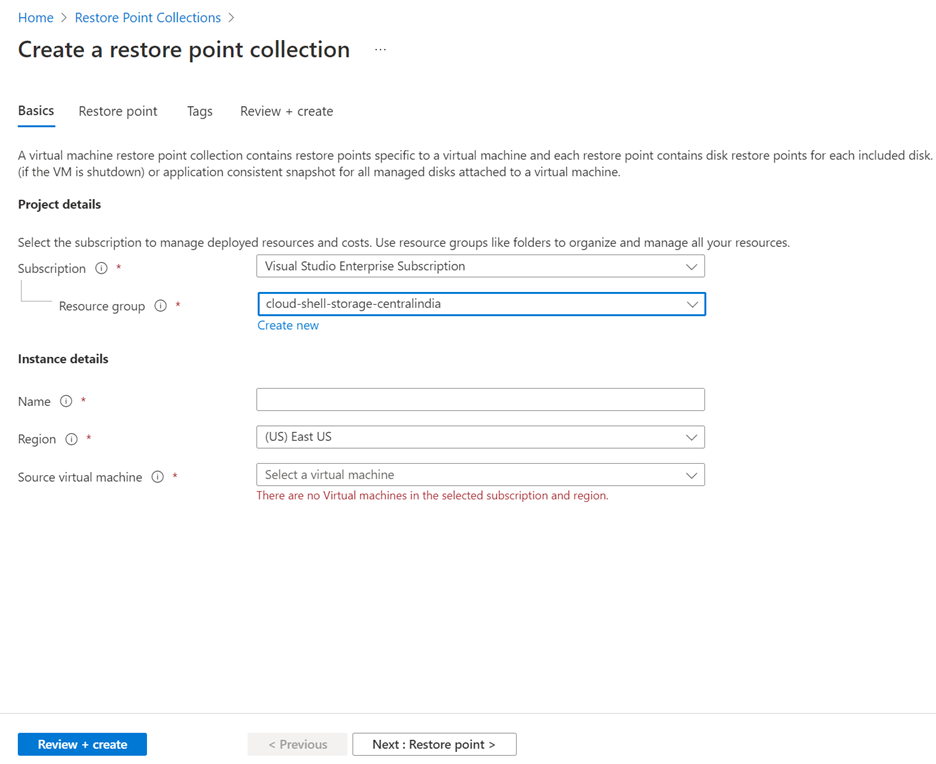
Task: Click the Subscription info icon
Action: point(101,268)
